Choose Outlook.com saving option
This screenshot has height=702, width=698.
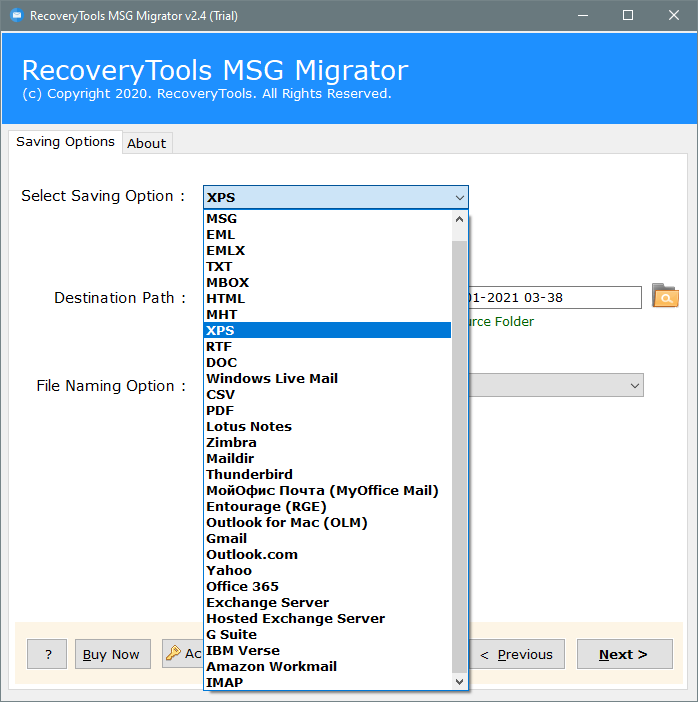[x=327, y=555]
